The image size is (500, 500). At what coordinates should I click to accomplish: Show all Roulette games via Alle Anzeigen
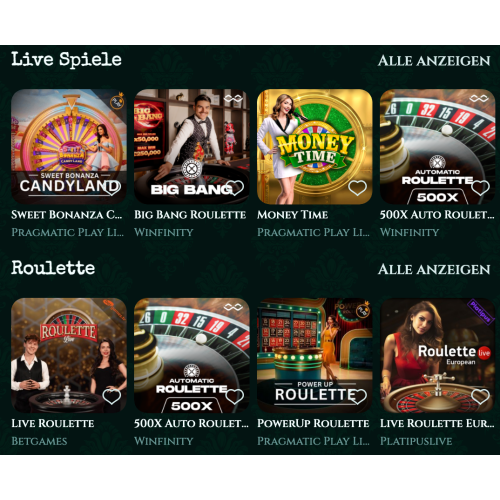tap(434, 270)
